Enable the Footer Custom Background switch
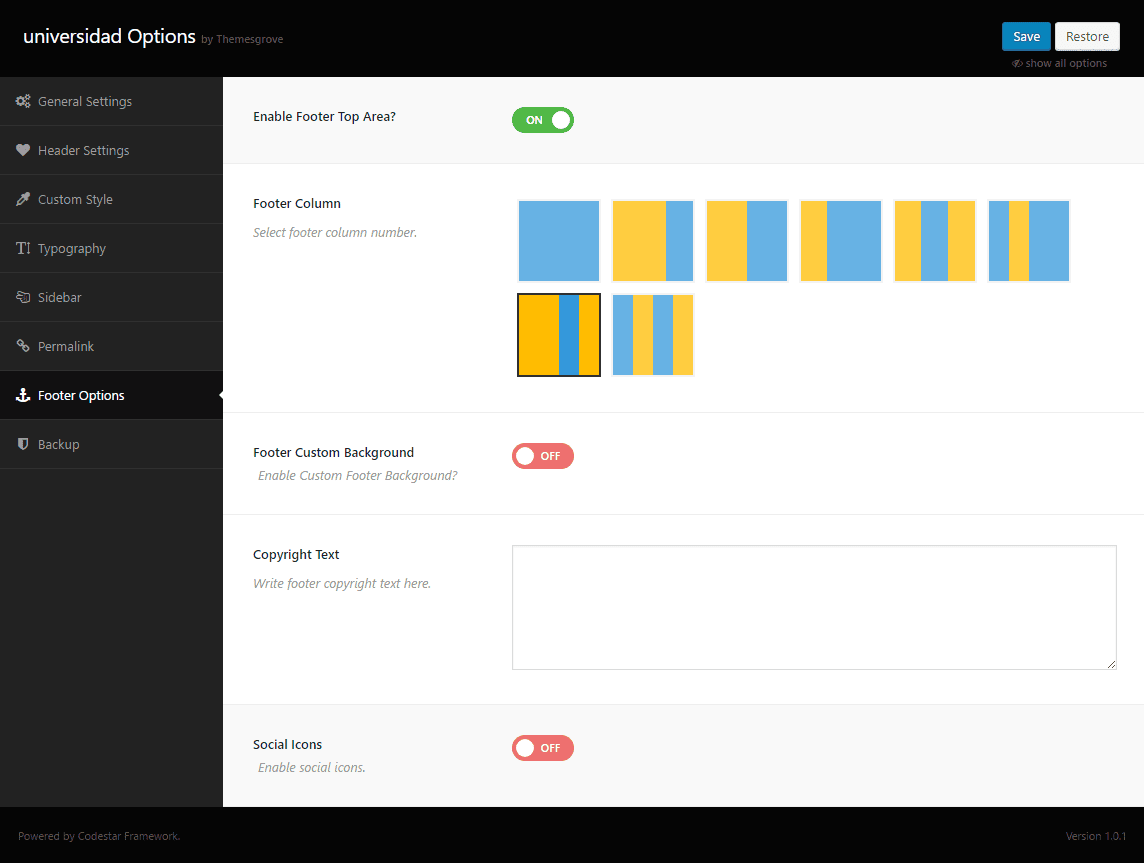This screenshot has height=863, width=1144. pyautogui.click(x=542, y=456)
